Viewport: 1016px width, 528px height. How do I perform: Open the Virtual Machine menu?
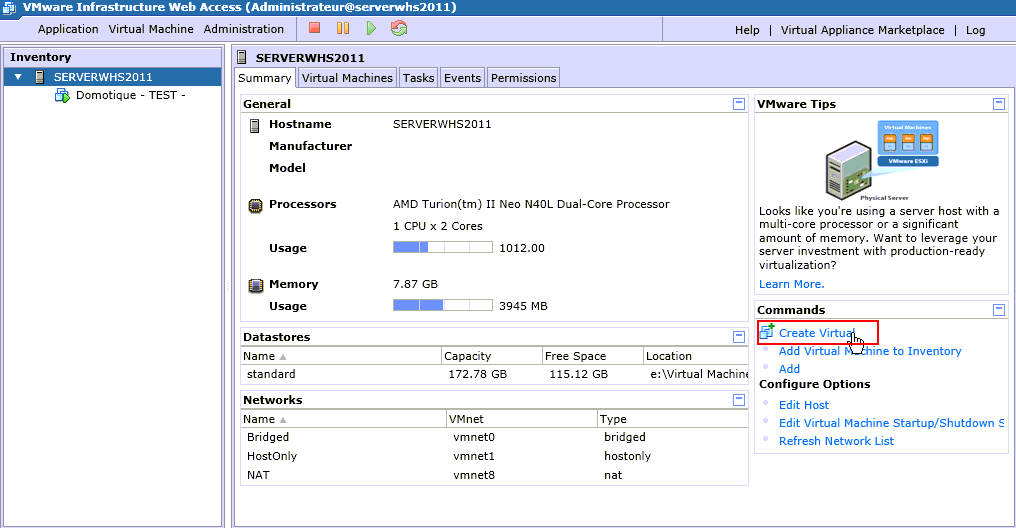click(x=151, y=29)
